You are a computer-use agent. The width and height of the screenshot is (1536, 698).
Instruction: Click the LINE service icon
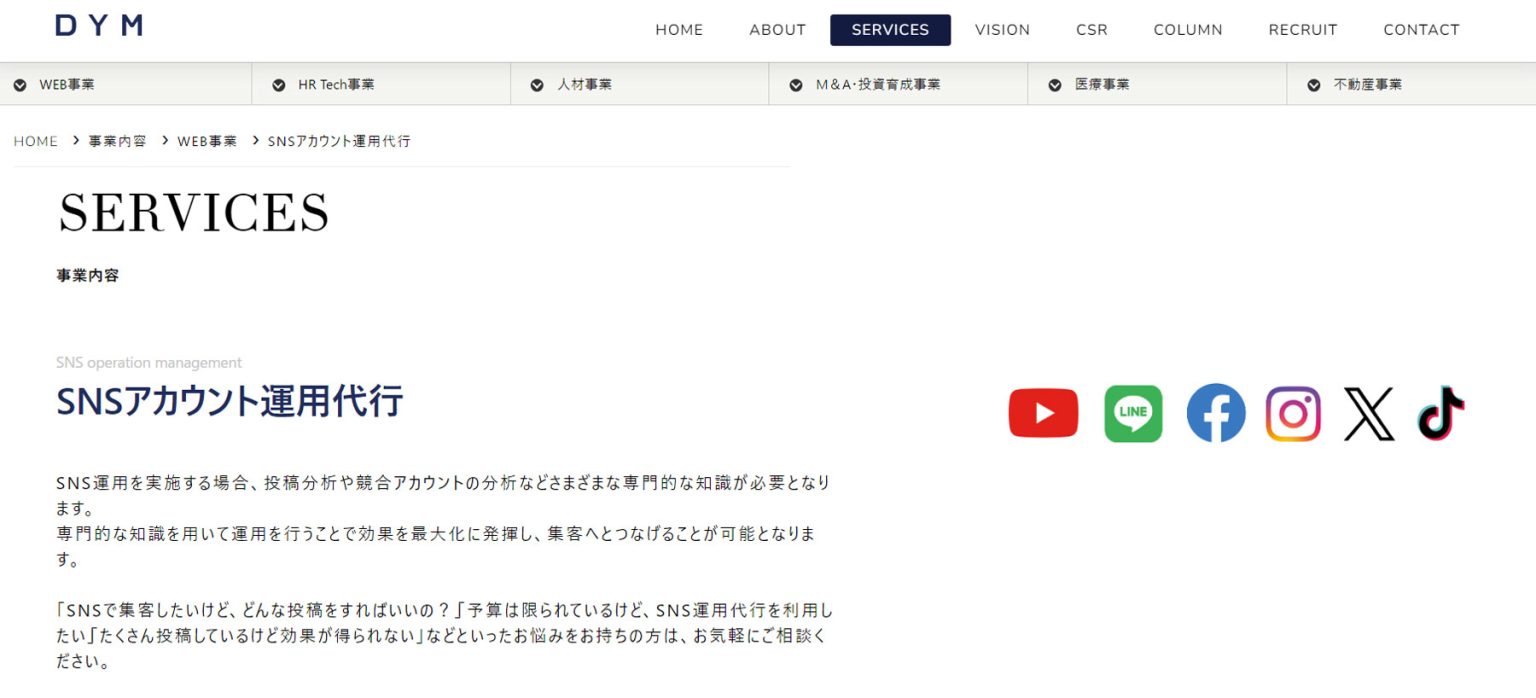click(x=1133, y=412)
